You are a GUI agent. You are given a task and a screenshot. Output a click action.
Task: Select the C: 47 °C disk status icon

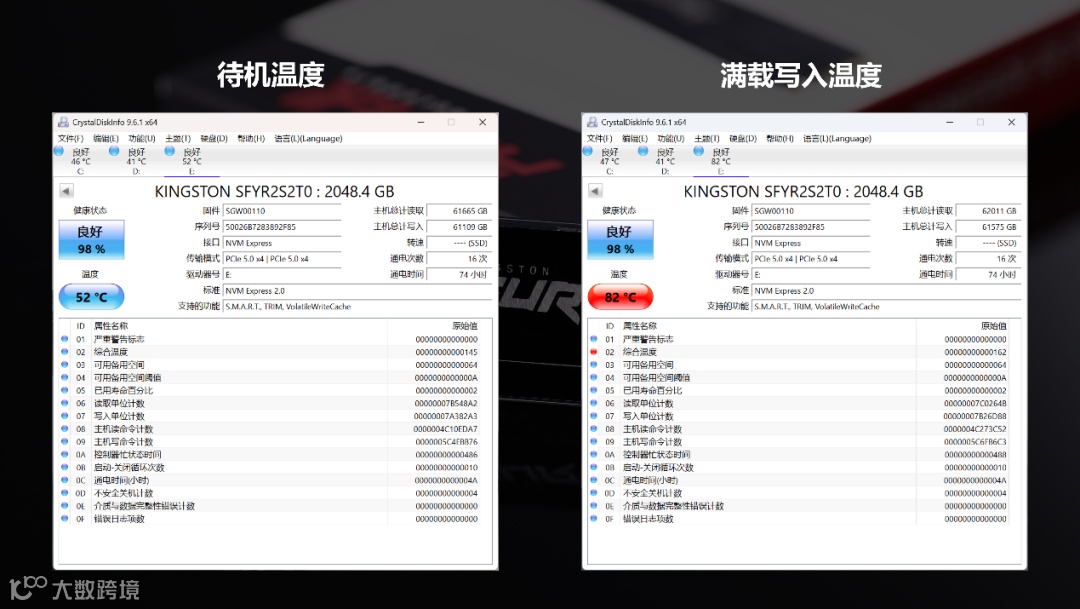coord(588,151)
